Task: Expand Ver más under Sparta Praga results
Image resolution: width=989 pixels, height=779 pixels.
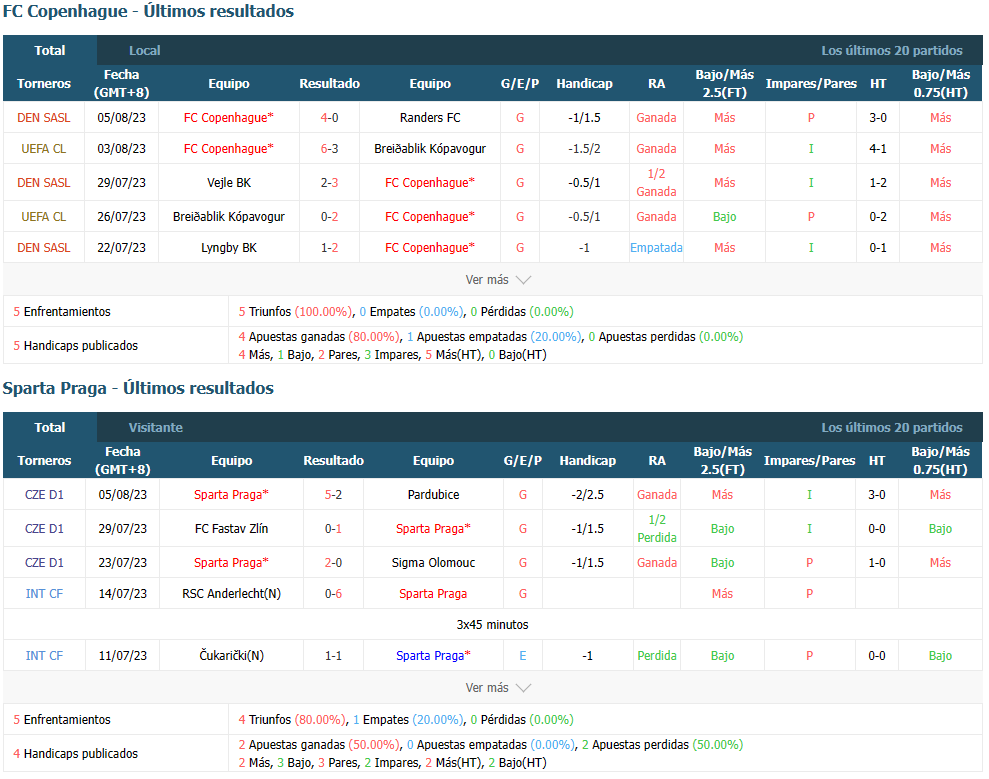Action: coord(498,688)
